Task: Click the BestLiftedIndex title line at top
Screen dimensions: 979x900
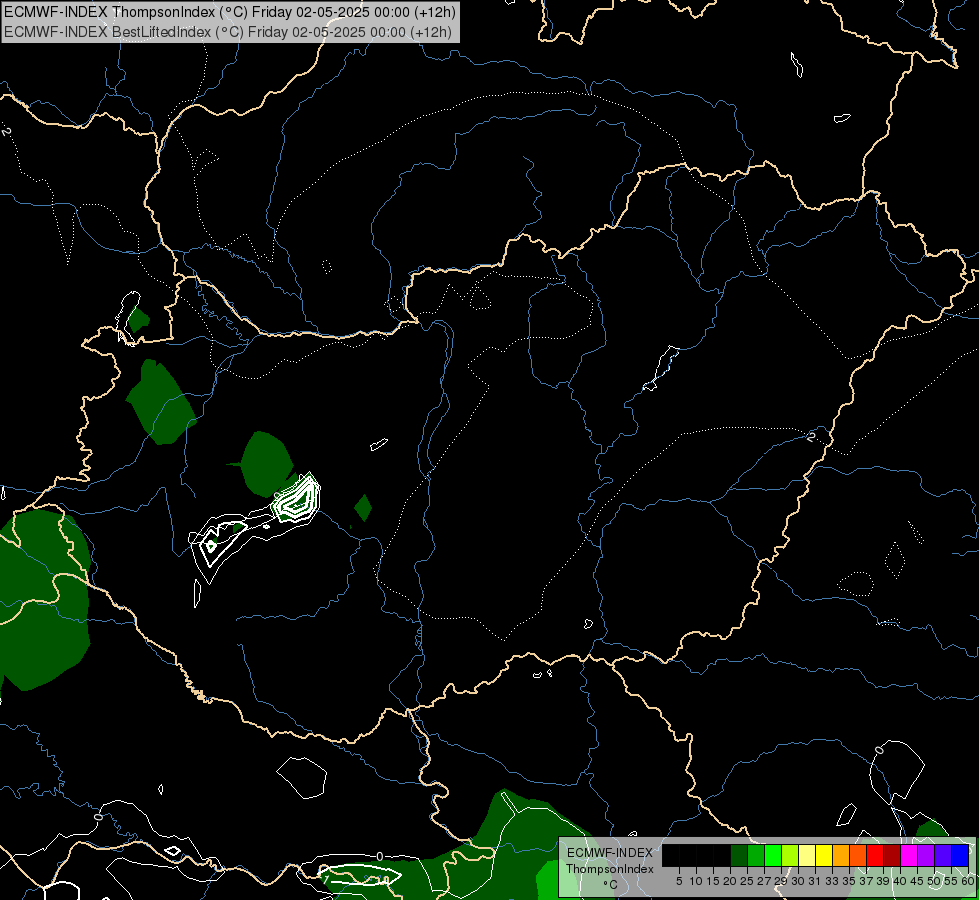Action: coord(228,31)
